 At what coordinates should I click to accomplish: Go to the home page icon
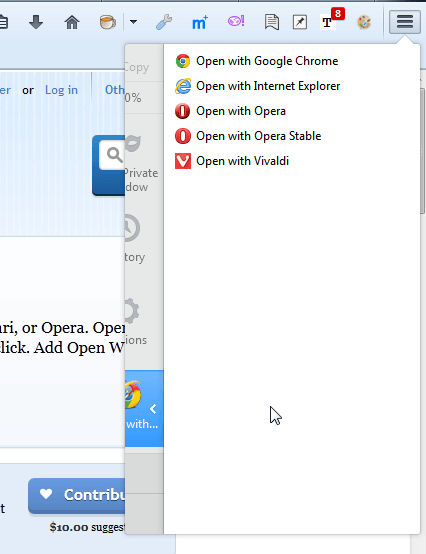point(72,22)
